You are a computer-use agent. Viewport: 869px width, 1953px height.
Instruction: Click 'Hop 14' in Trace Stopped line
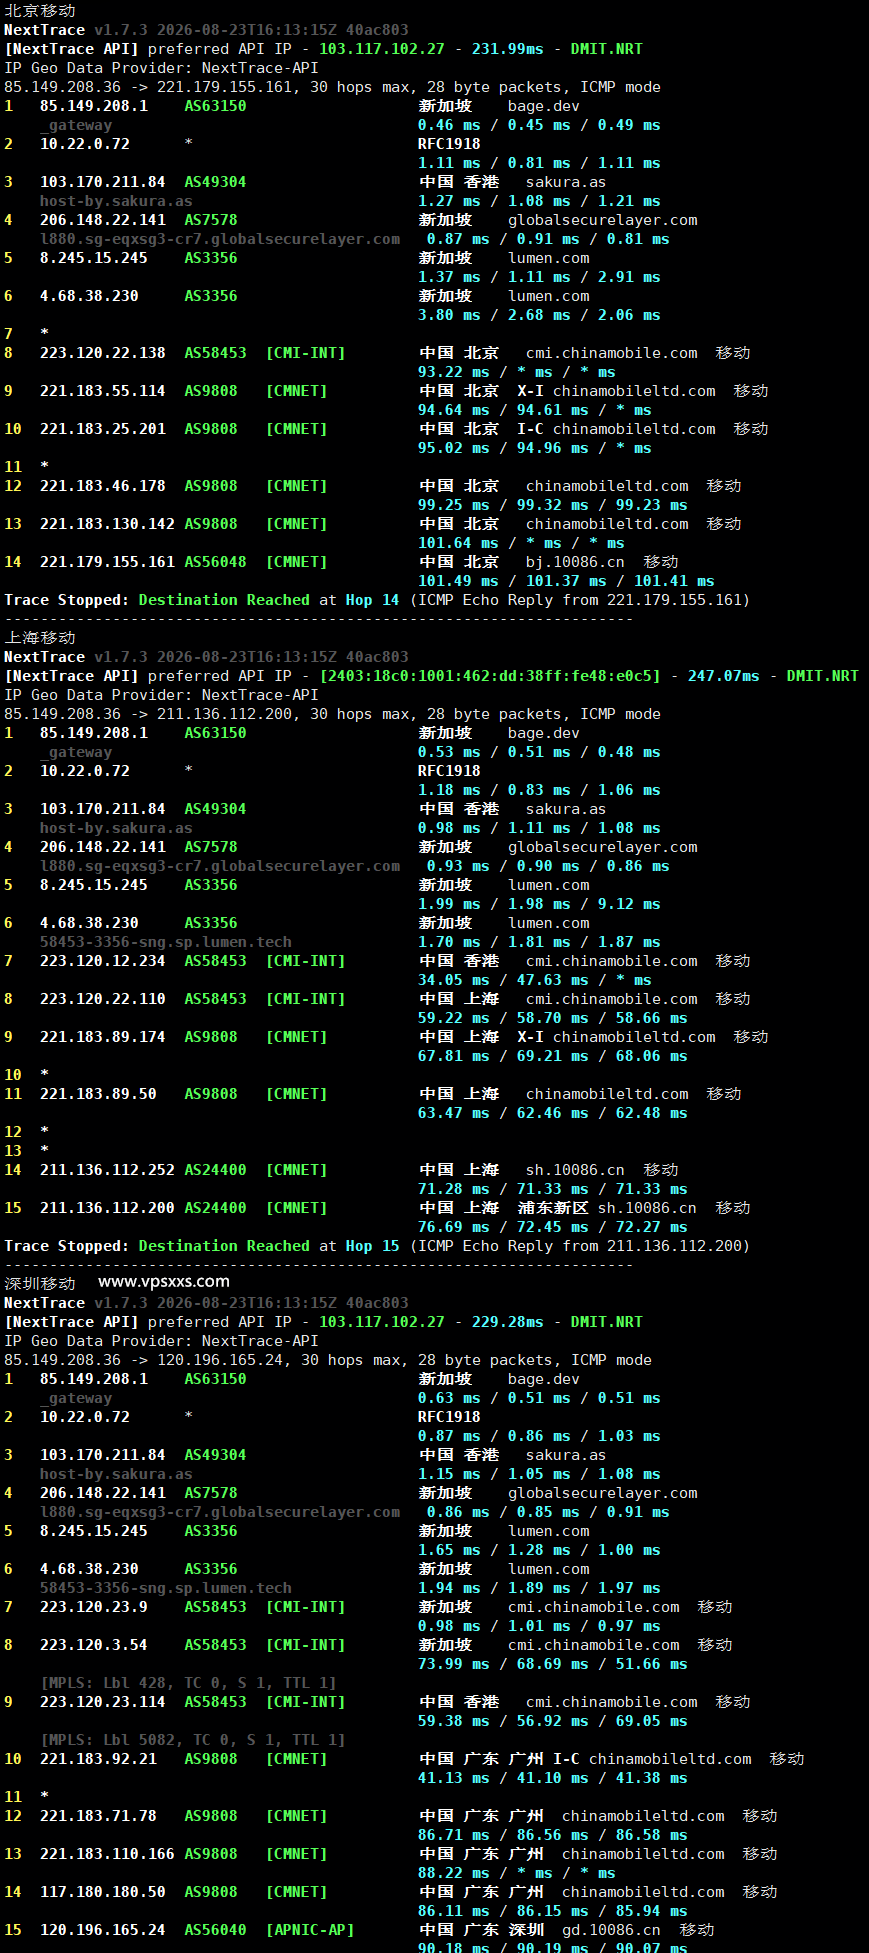[x=373, y=600]
